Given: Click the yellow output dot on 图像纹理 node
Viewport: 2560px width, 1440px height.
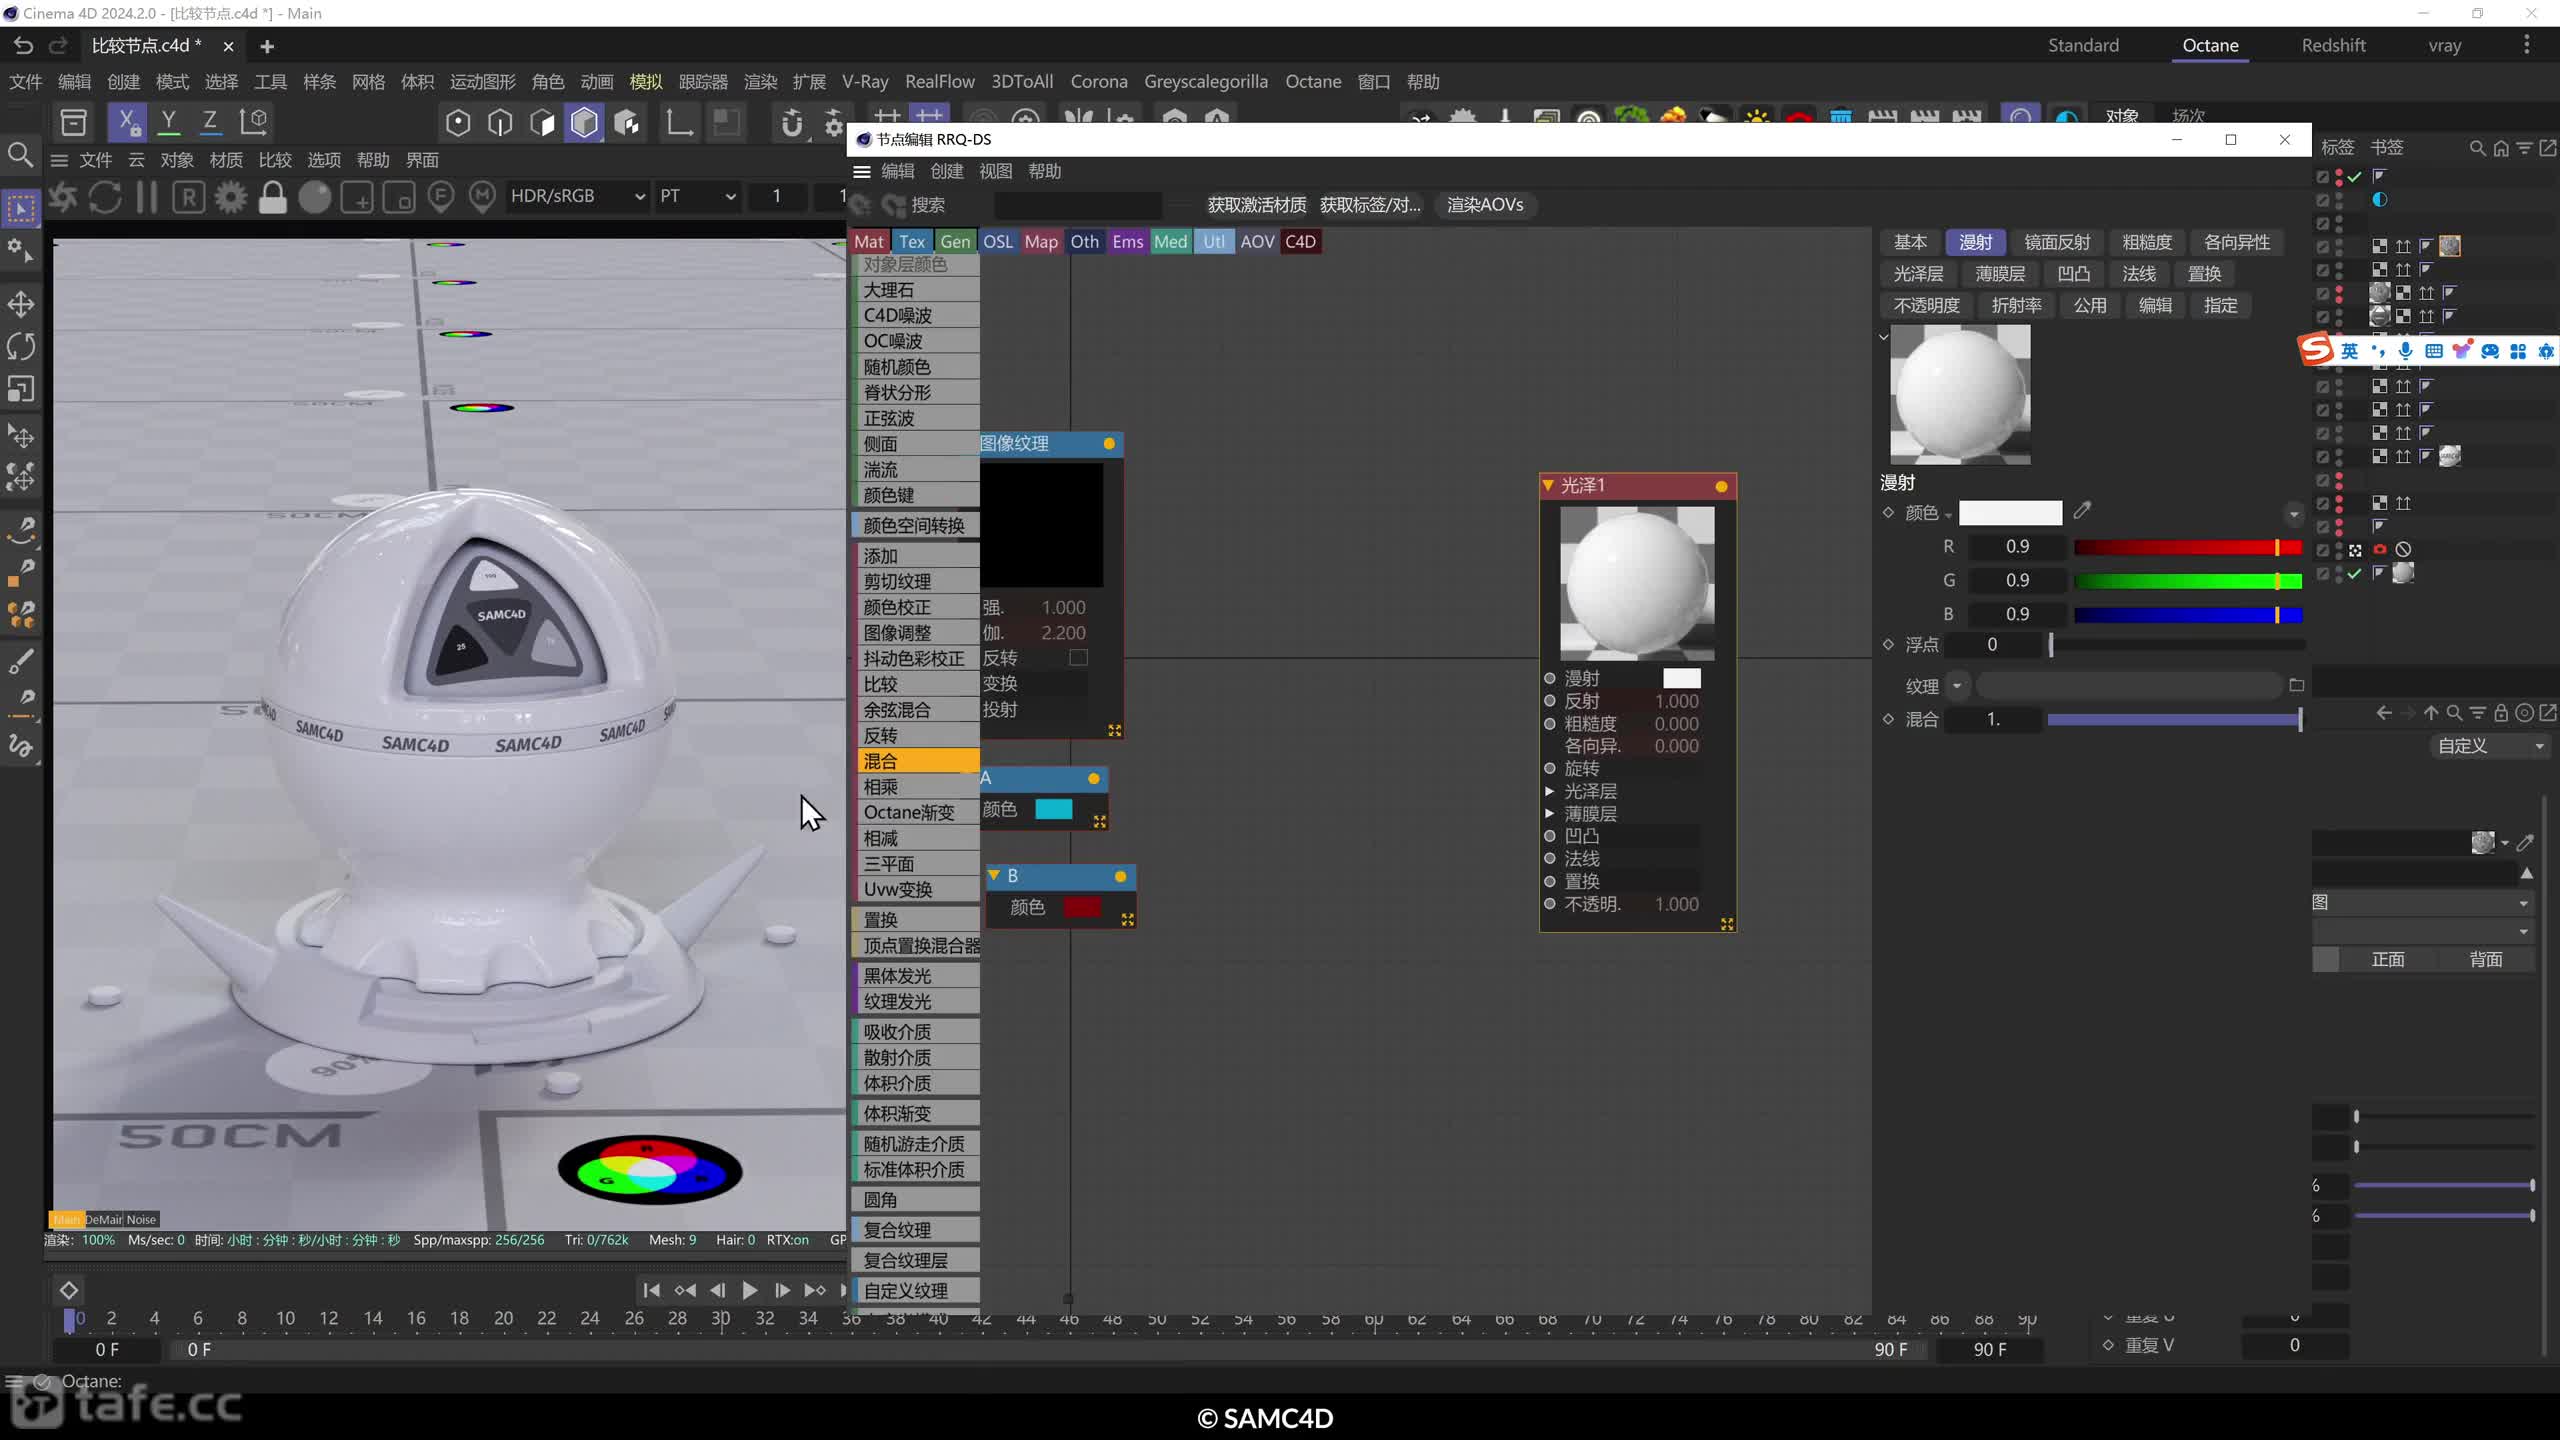Looking at the screenshot, I should (1109, 443).
